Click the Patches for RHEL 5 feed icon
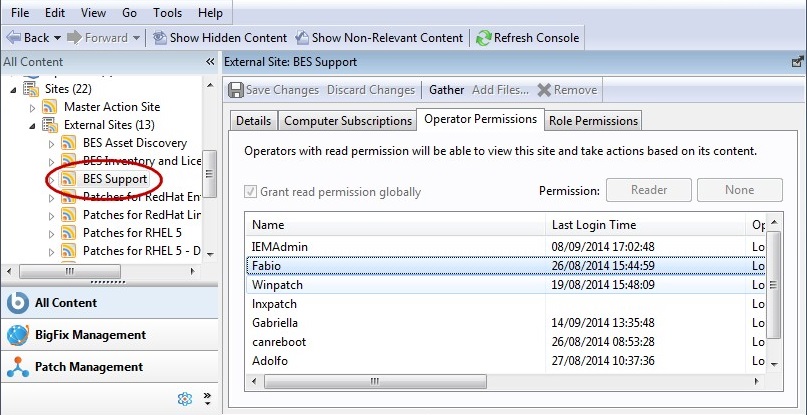This screenshot has height=415, width=807. [x=69, y=233]
